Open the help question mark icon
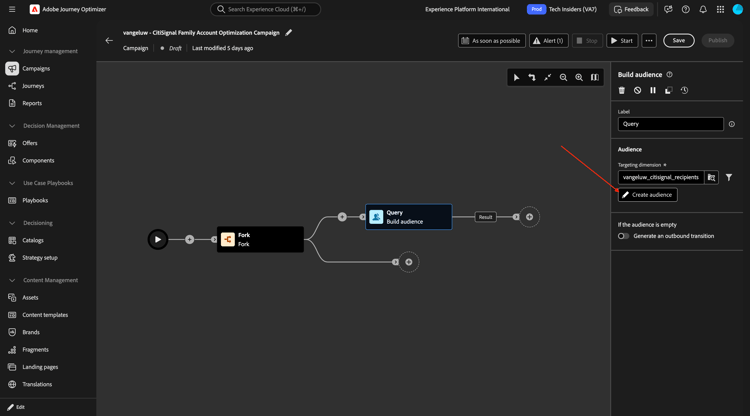The width and height of the screenshot is (750, 416). point(685,9)
